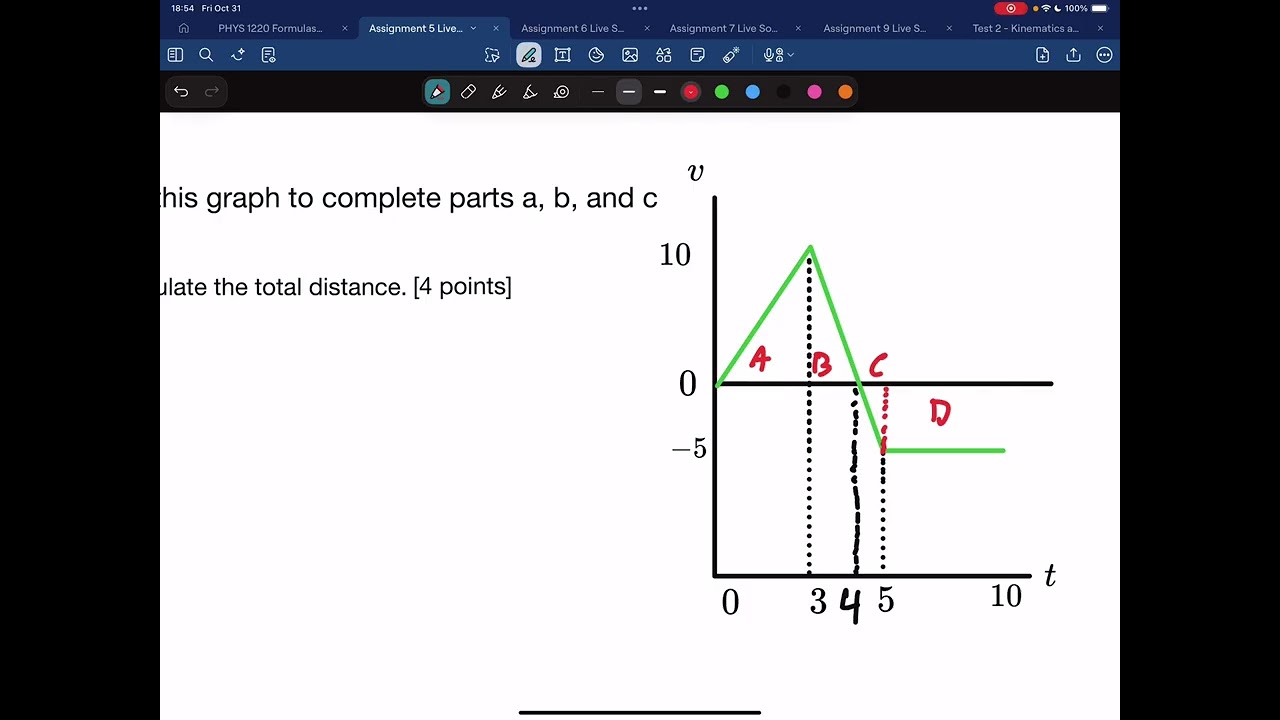
Task: Choose the medium stroke width
Action: click(x=629, y=92)
